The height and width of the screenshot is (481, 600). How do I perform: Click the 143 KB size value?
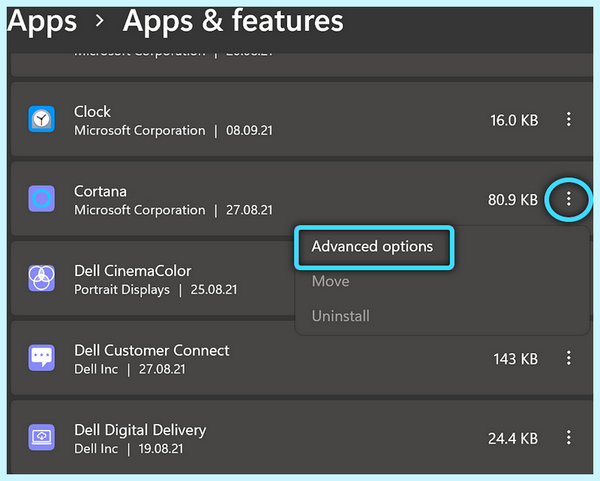click(515, 359)
